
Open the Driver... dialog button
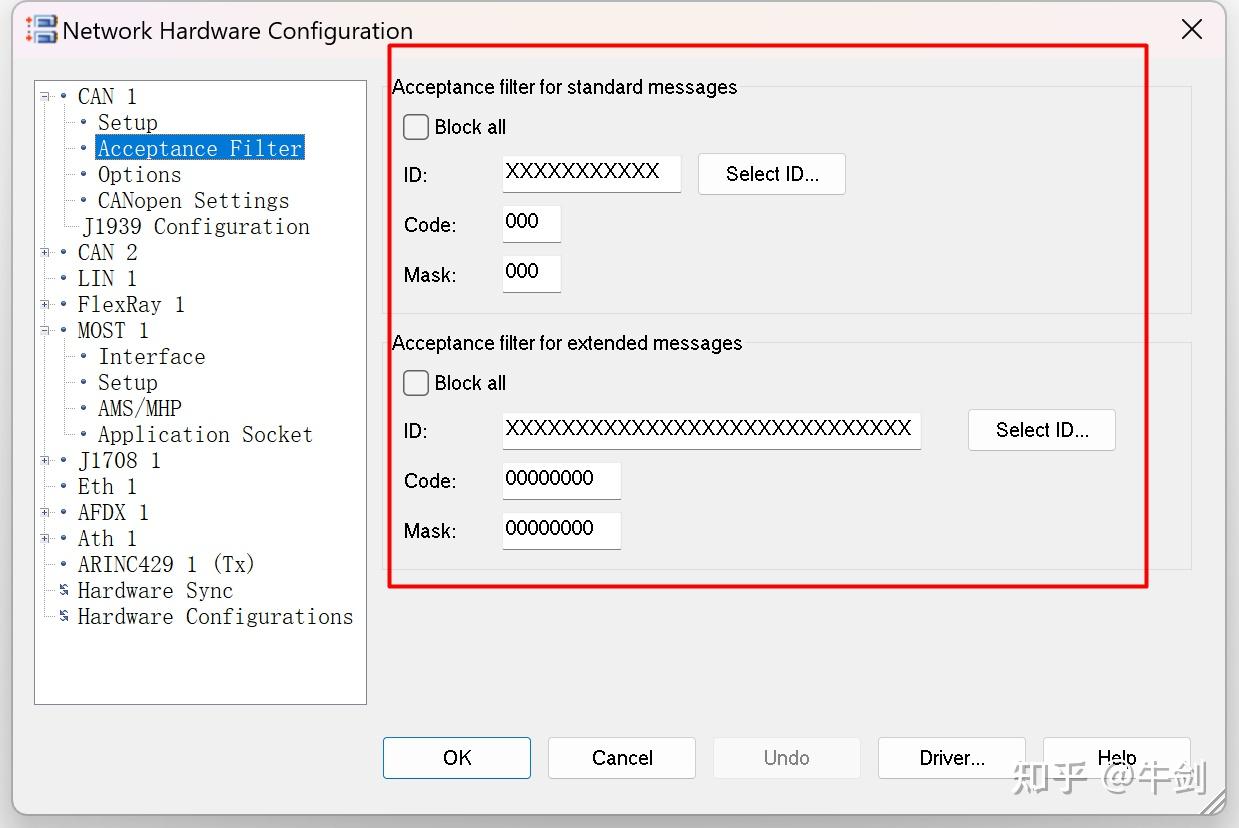pos(951,758)
